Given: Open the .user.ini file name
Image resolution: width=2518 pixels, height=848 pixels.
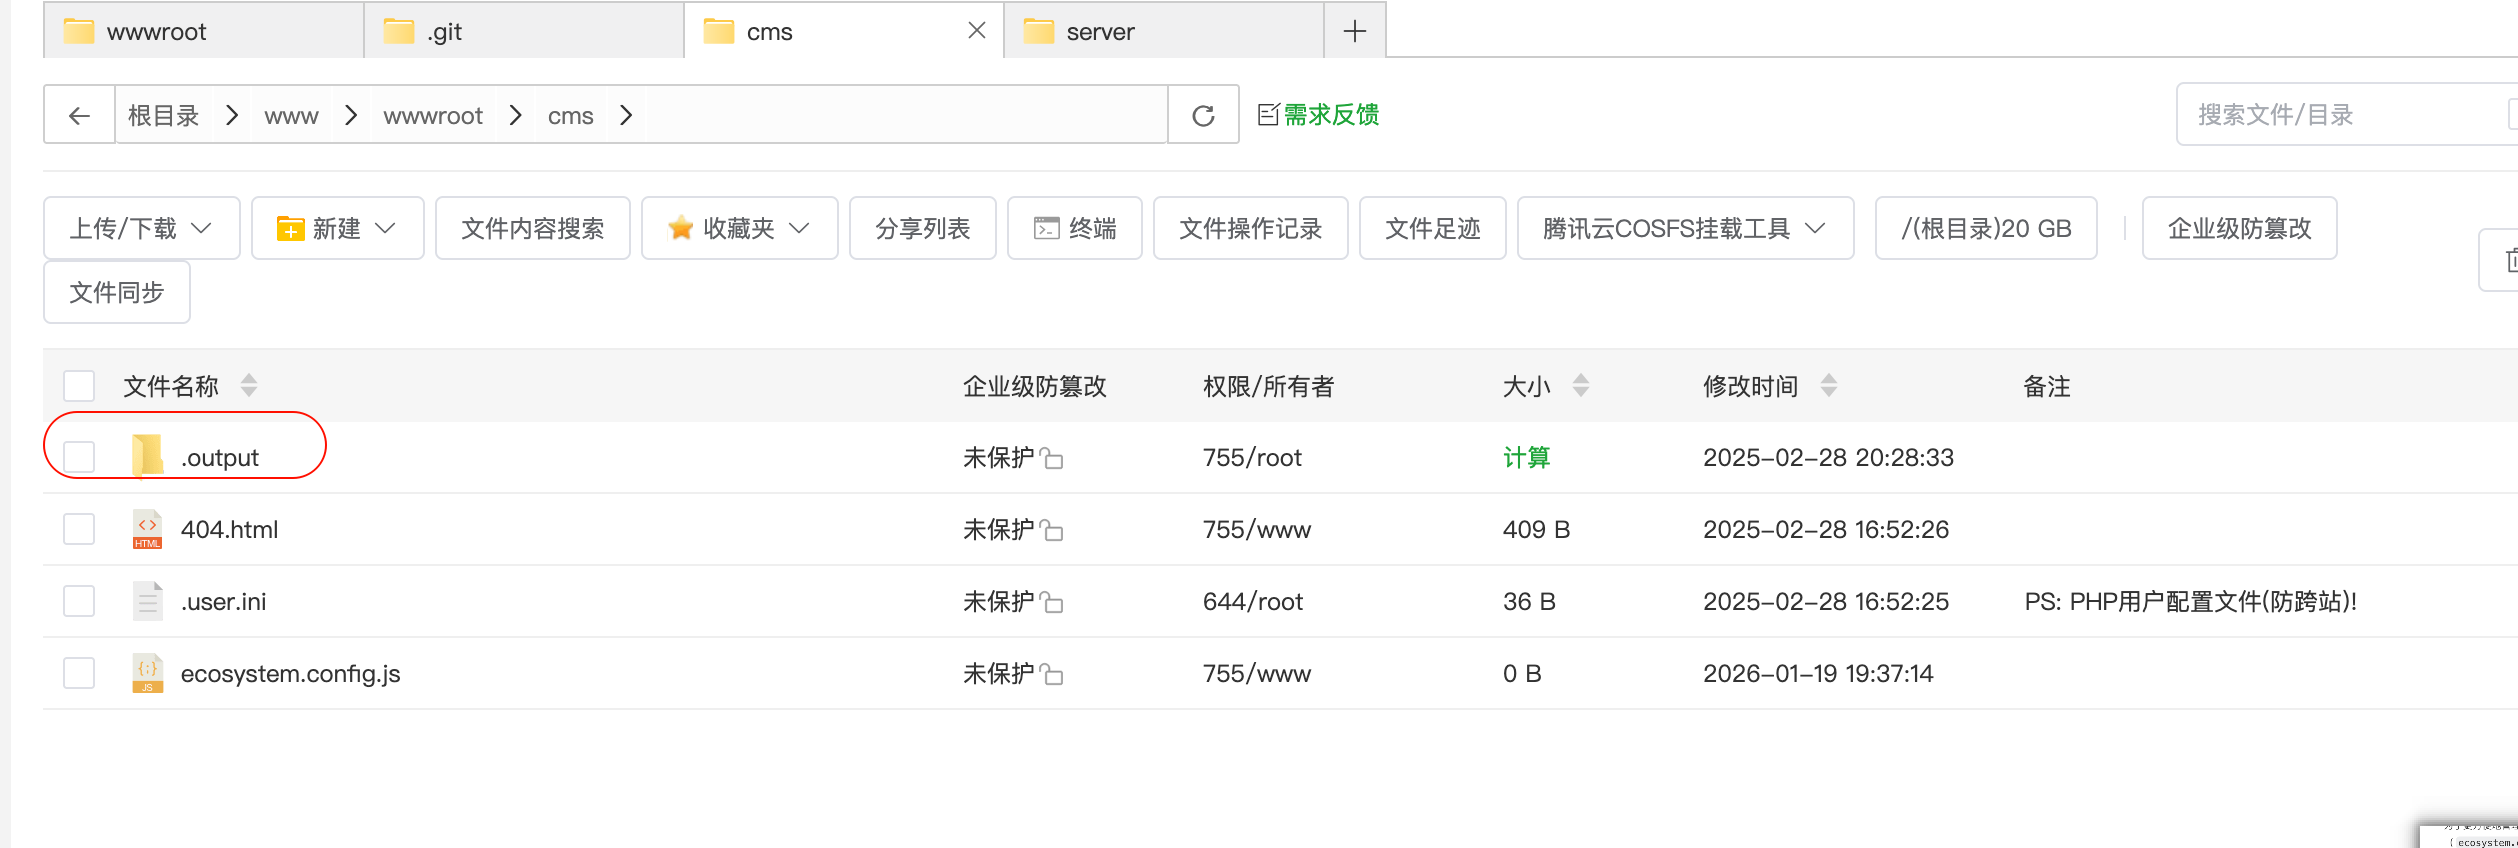Looking at the screenshot, I should 223,601.
